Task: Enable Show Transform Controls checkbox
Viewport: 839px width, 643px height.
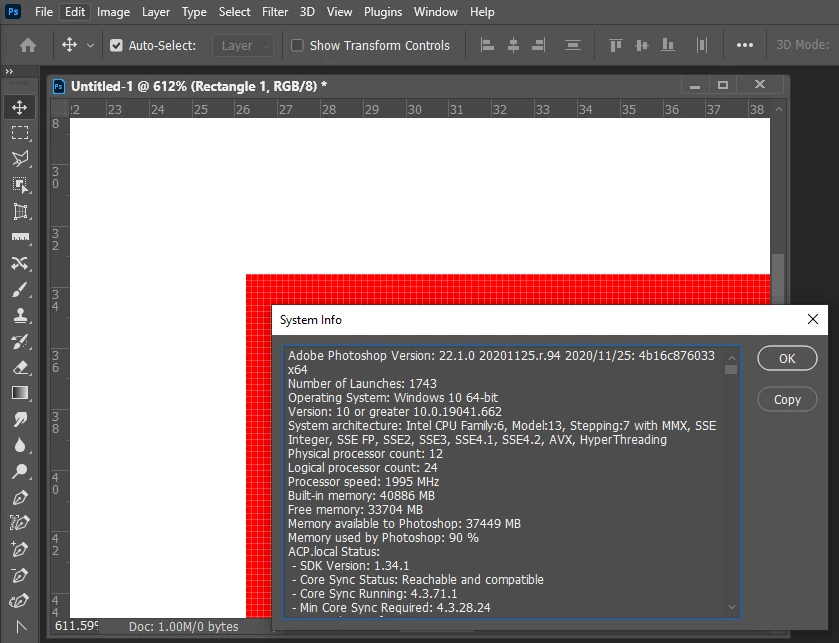Action: (297, 45)
